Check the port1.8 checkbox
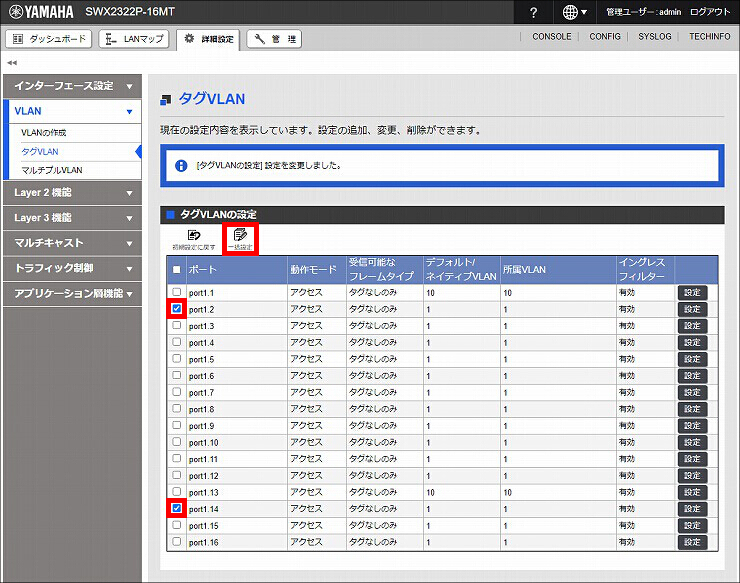Image resolution: width=740 pixels, height=583 pixels. coord(177,408)
